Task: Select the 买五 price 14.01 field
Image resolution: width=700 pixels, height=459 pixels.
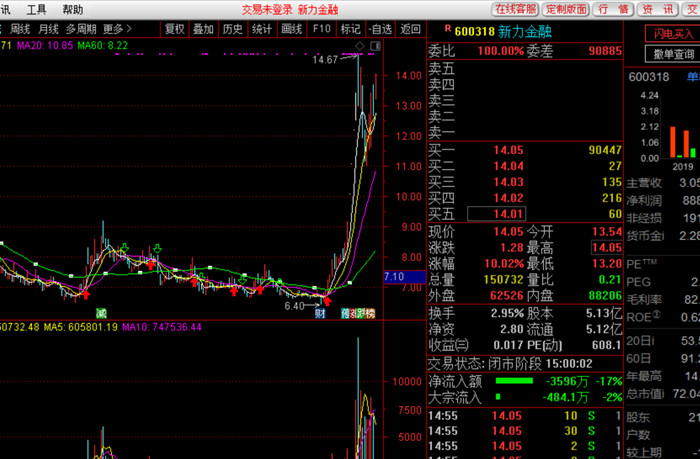Action: [x=496, y=214]
